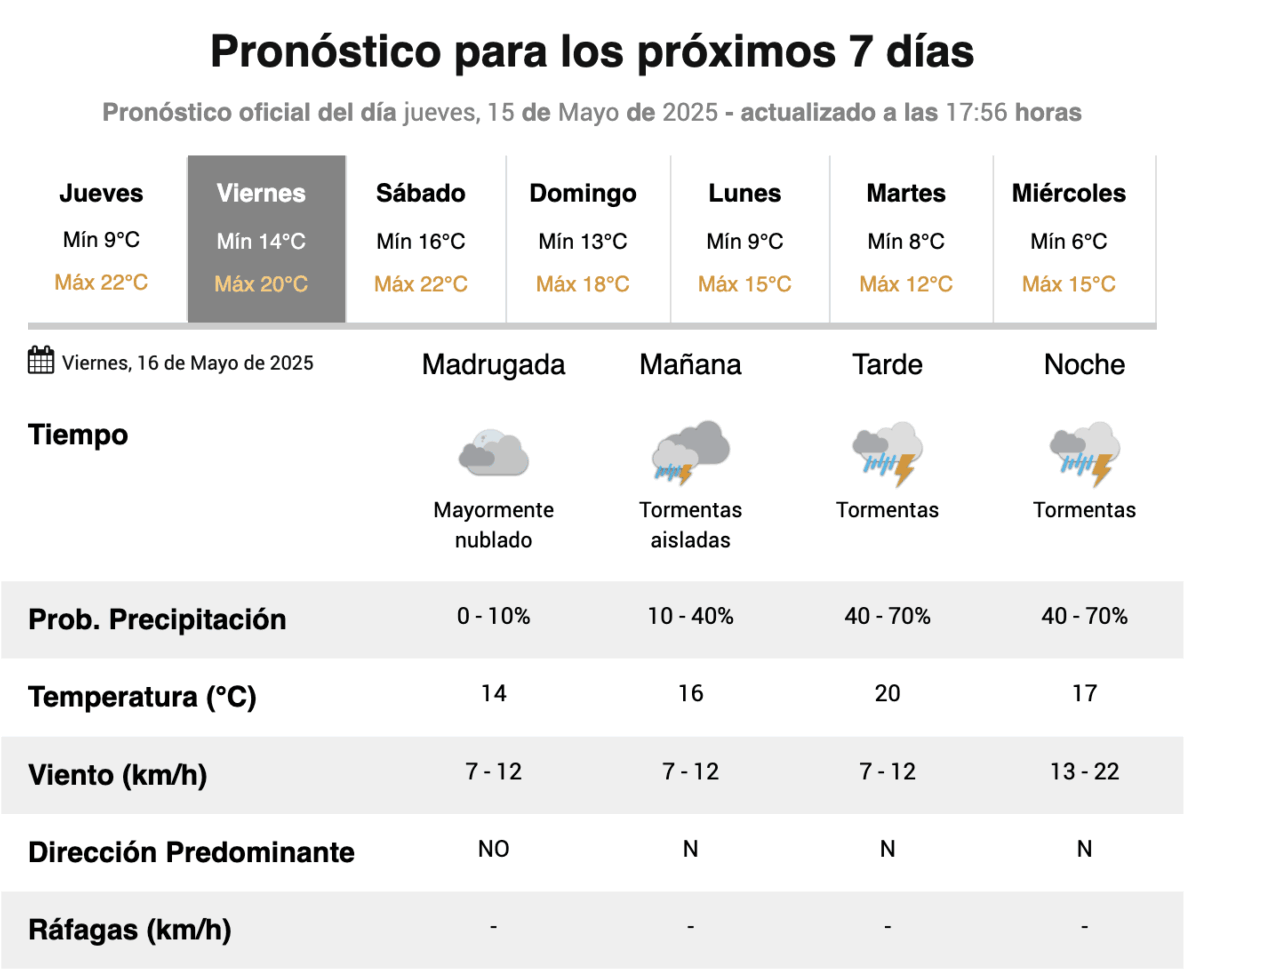Click the Tarde thunderstorm weather icon

[x=887, y=453]
